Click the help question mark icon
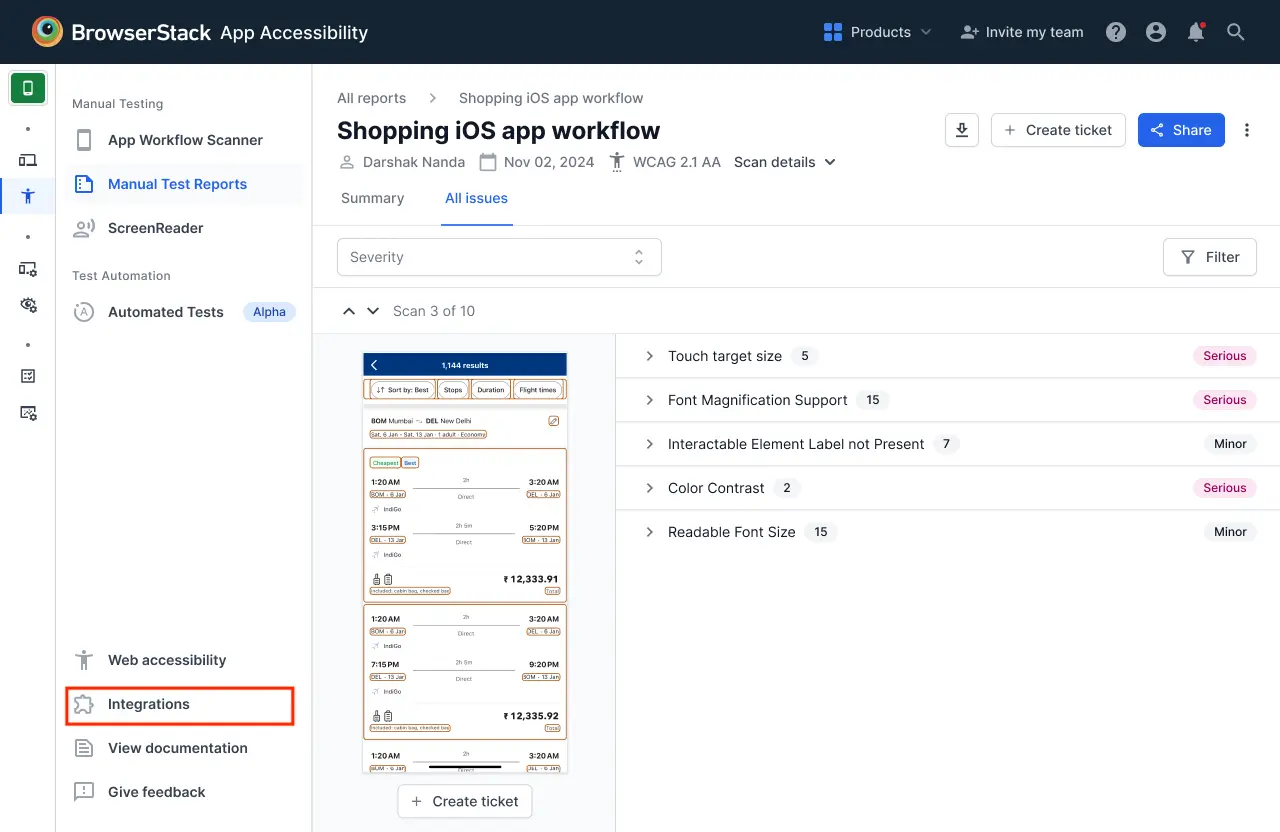 (x=1116, y=32)
